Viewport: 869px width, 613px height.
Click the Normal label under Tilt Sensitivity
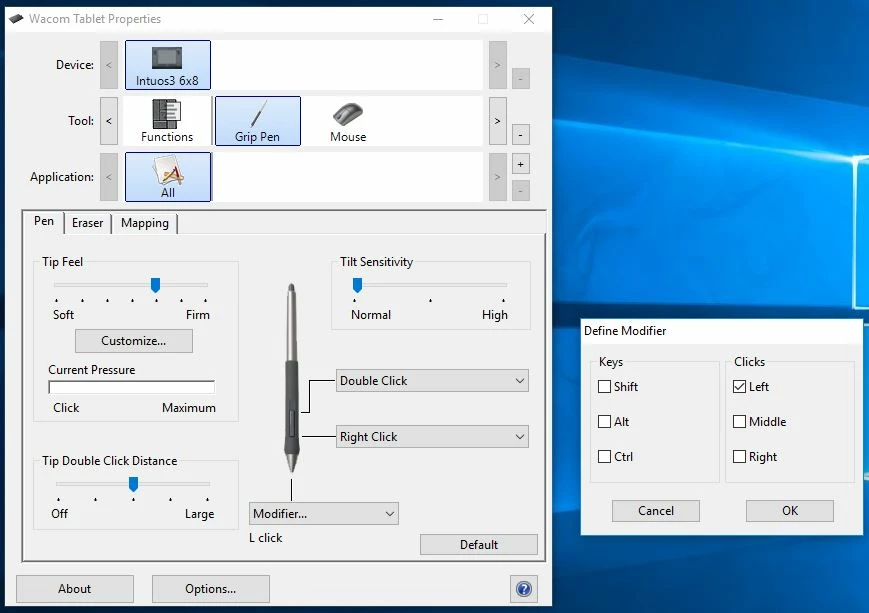[x=371, y=315]
